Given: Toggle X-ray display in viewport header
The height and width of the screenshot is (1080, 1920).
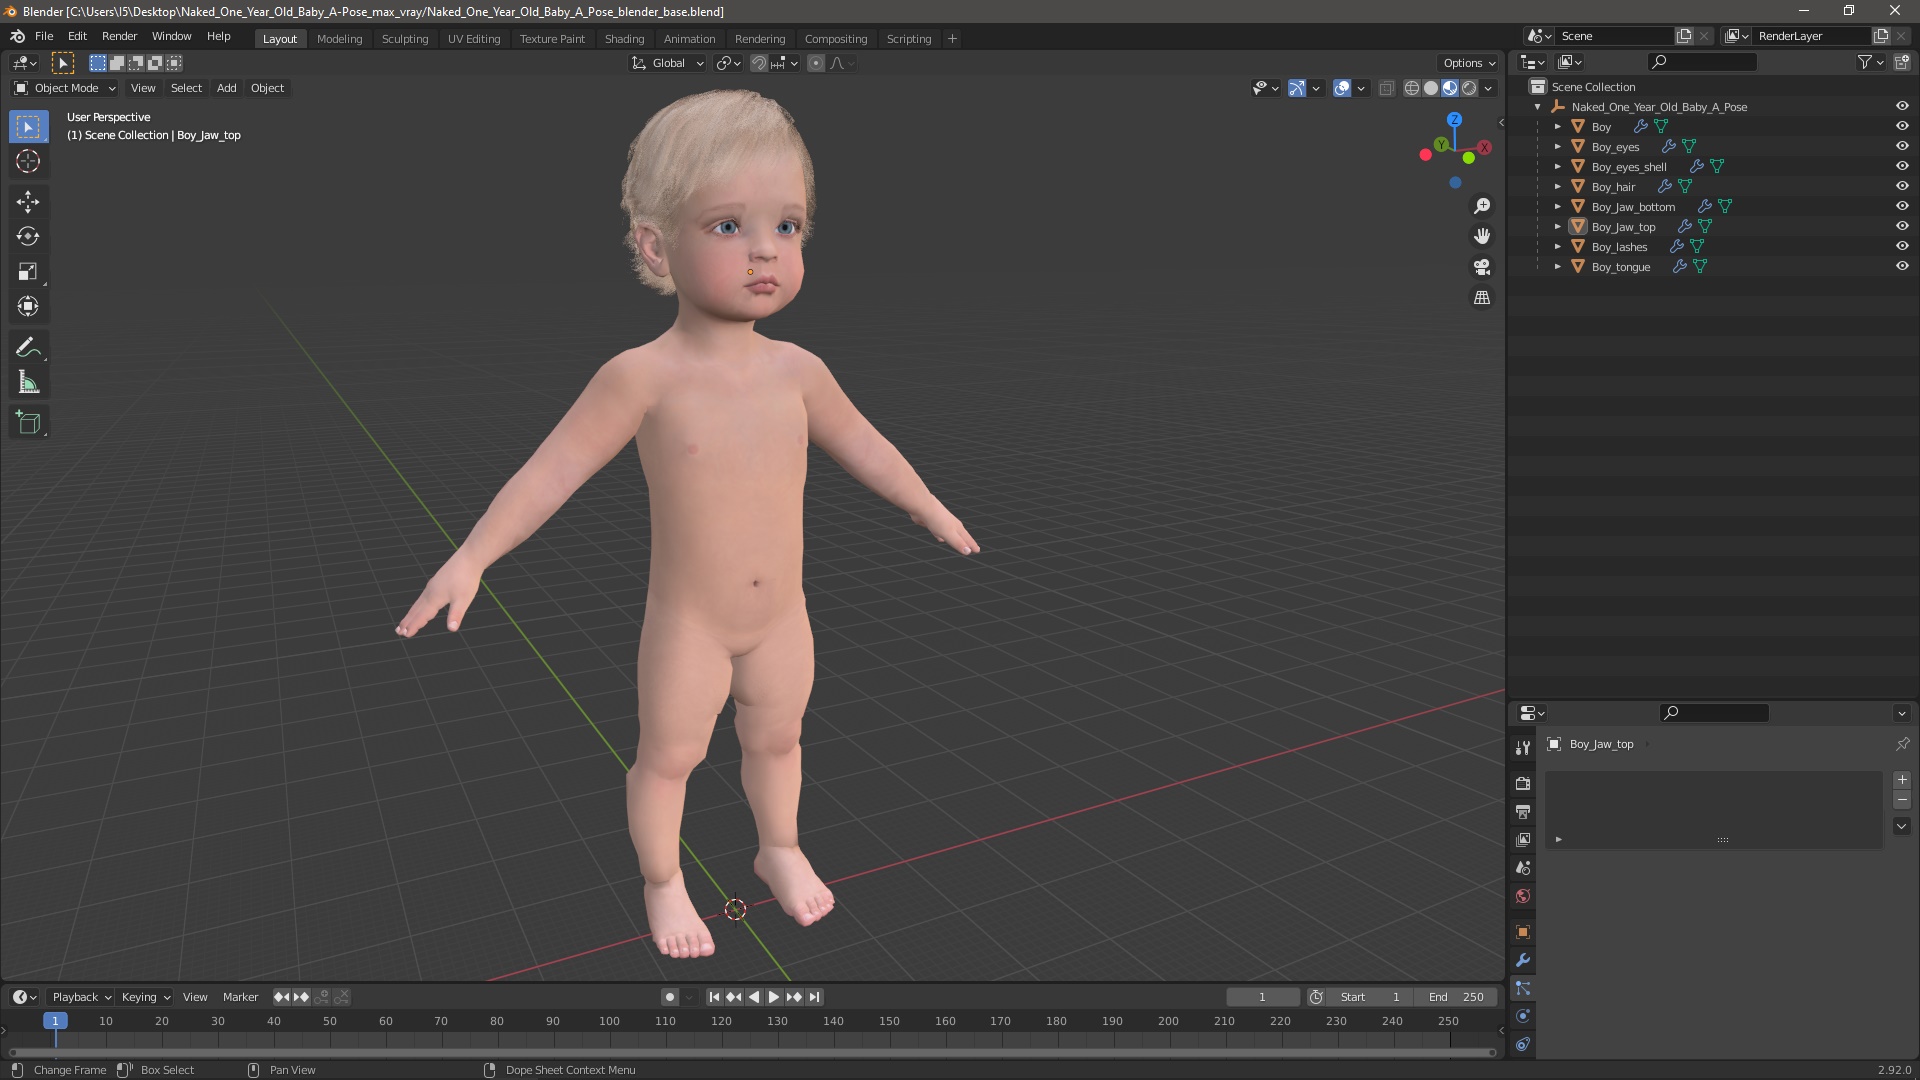Looking at the screenshot, I should (1386, 88).
